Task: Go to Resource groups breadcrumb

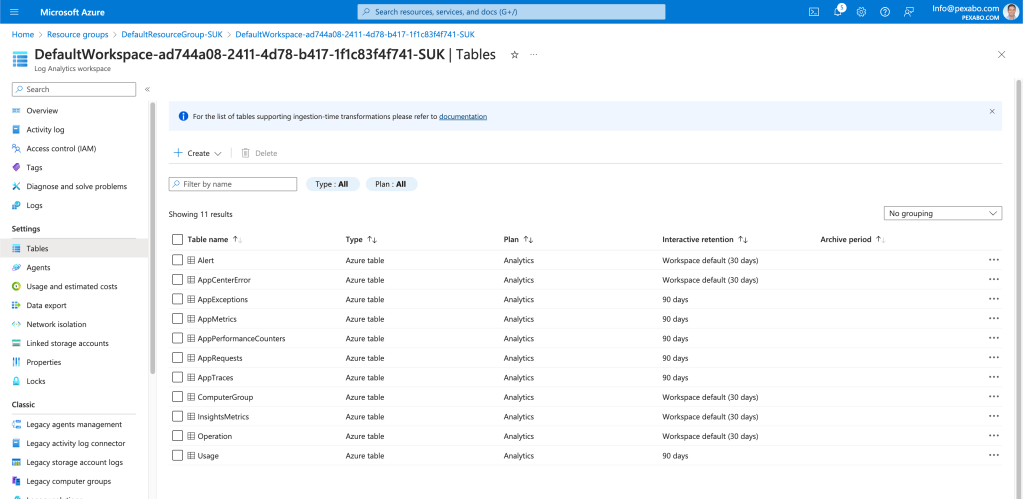Action: [78, 34]
